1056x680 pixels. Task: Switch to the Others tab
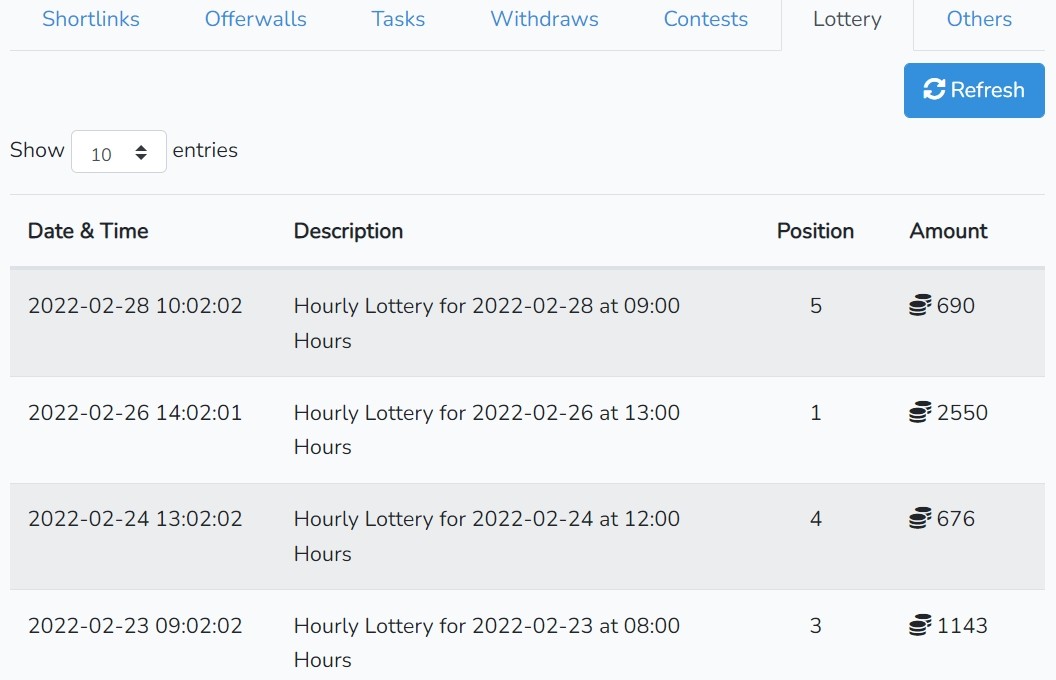point(979,19)
